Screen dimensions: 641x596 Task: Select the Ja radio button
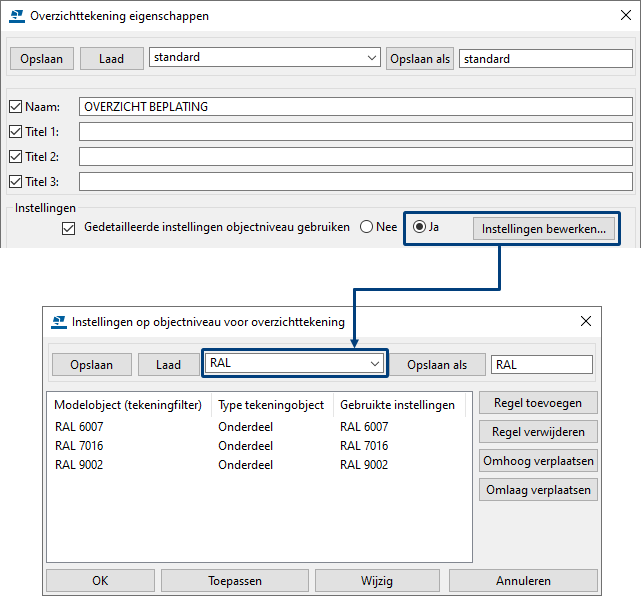(420, 227)
